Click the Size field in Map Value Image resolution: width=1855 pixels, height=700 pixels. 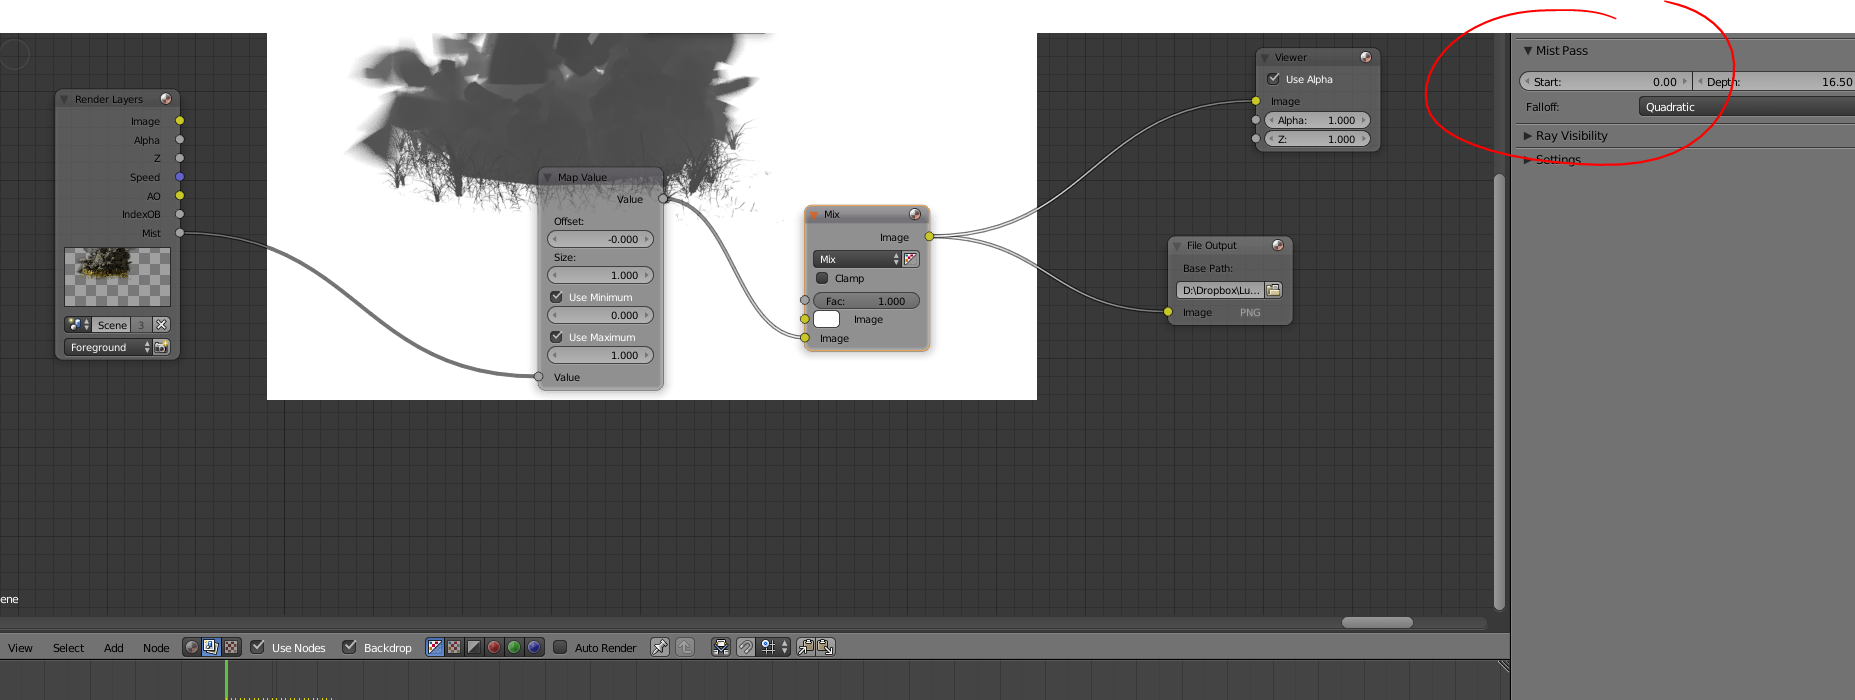(x=600, y=275)
